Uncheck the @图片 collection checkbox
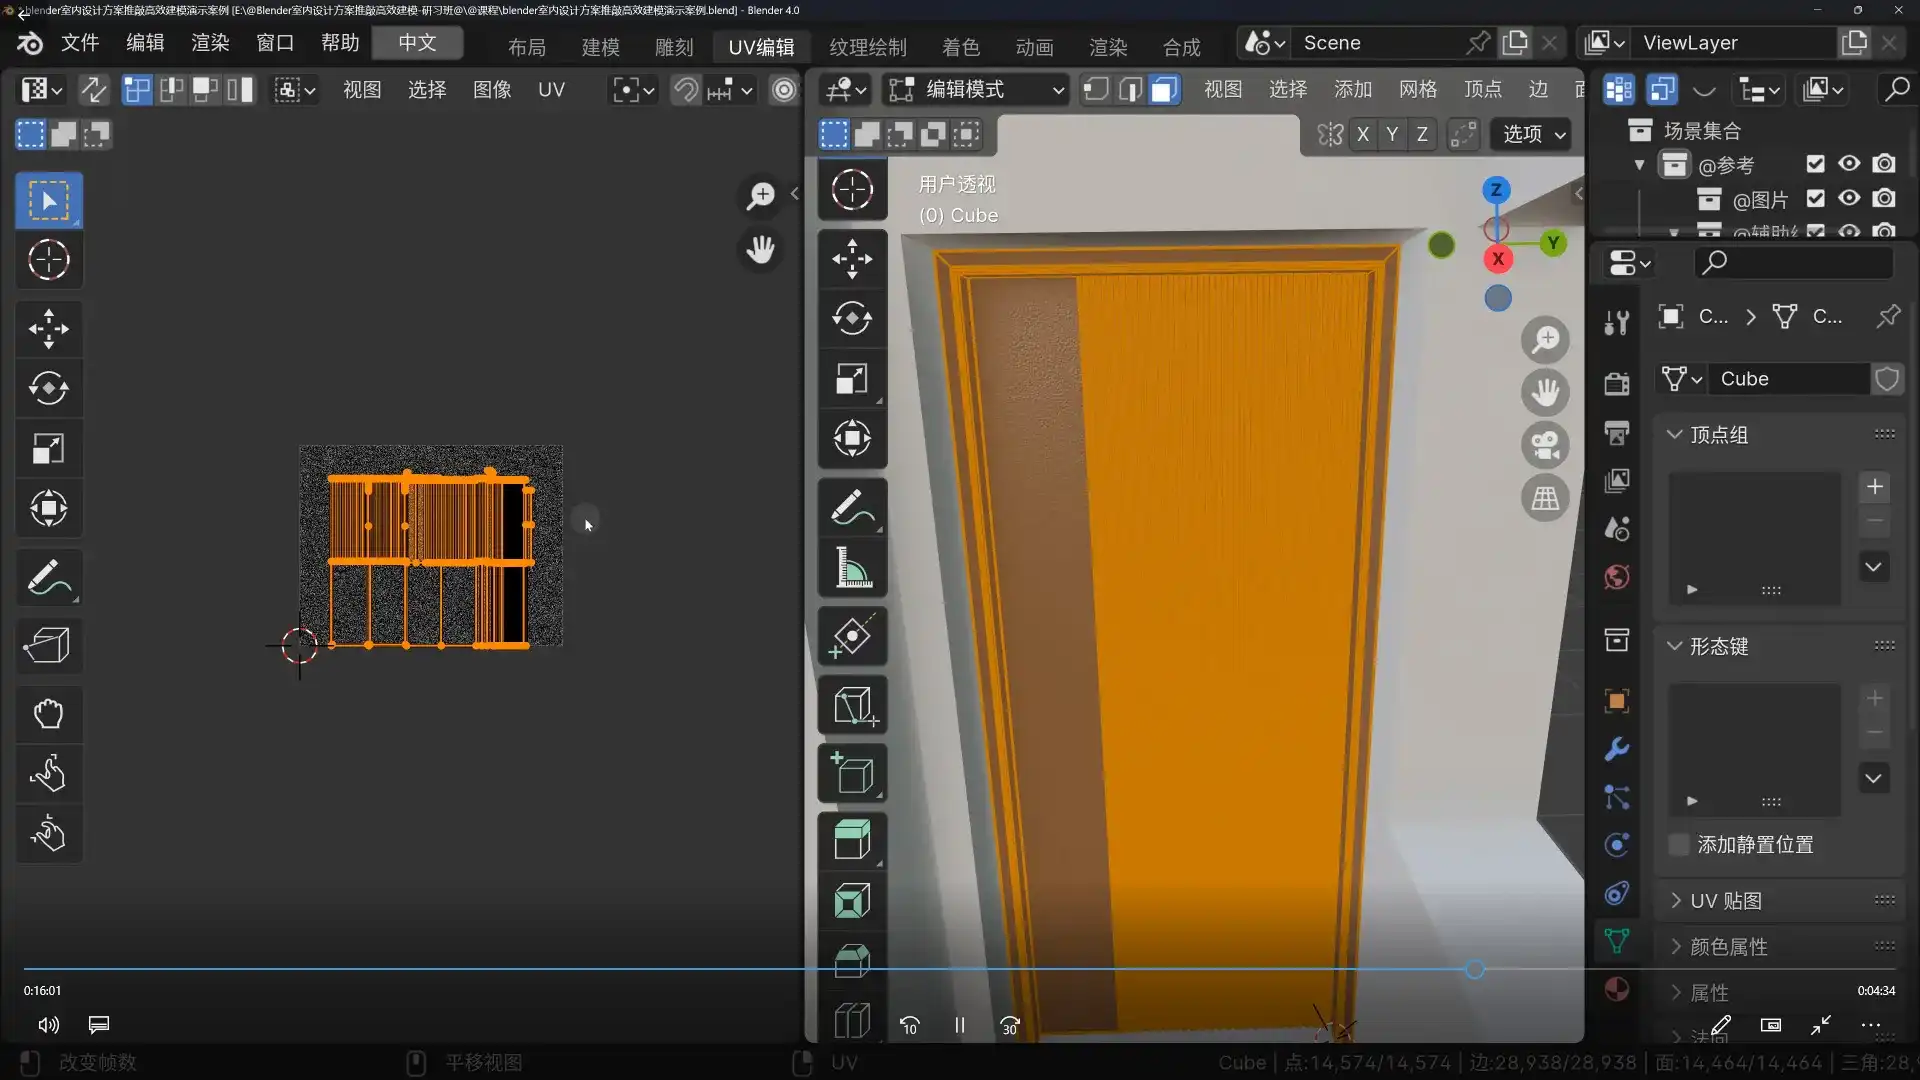Viewport: 1920px width, 1080px height. pyautogui.click(x=1815, y=199)
